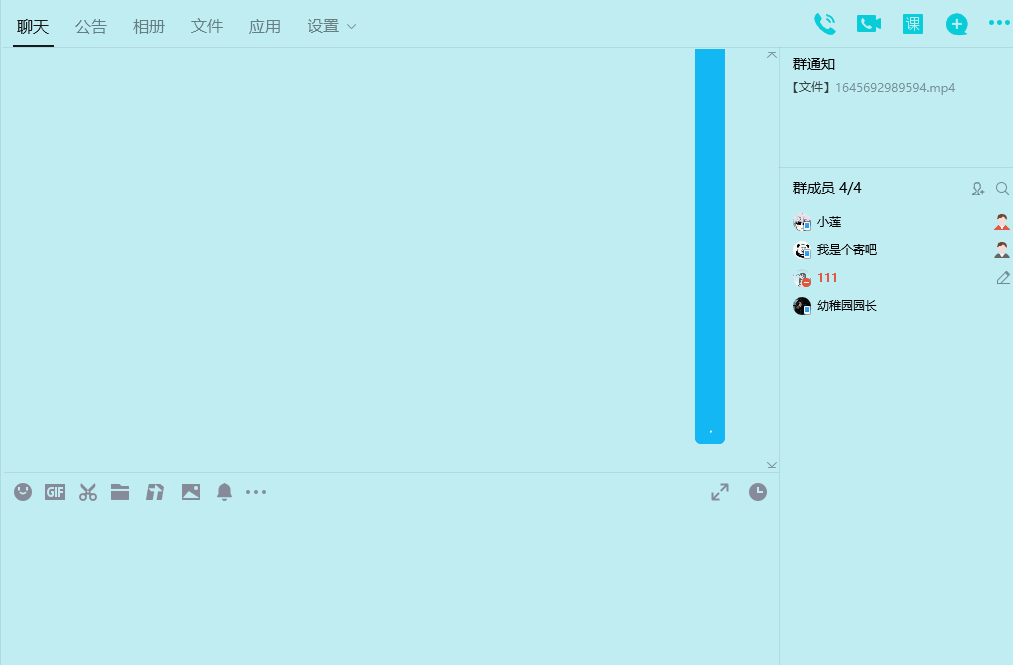Click chat scroll up arrow
1013x665 pixels.
771,55
